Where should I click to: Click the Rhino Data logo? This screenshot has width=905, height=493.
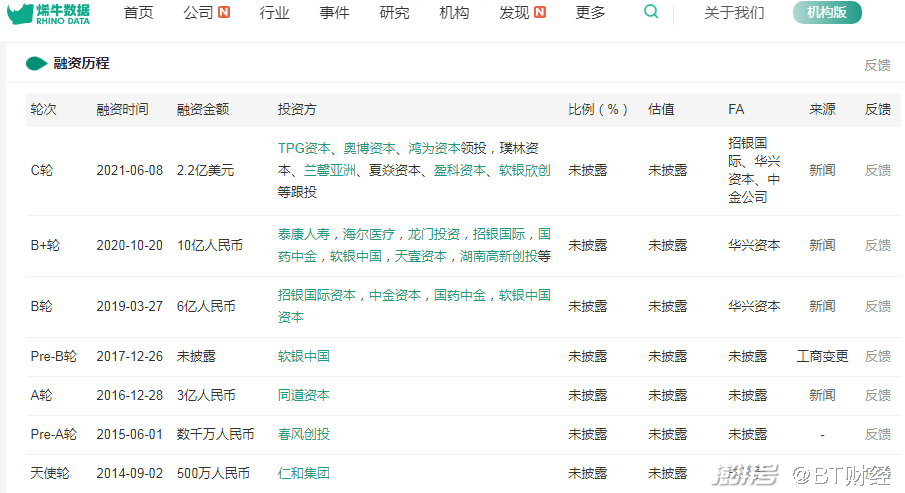tap(48, 13)
